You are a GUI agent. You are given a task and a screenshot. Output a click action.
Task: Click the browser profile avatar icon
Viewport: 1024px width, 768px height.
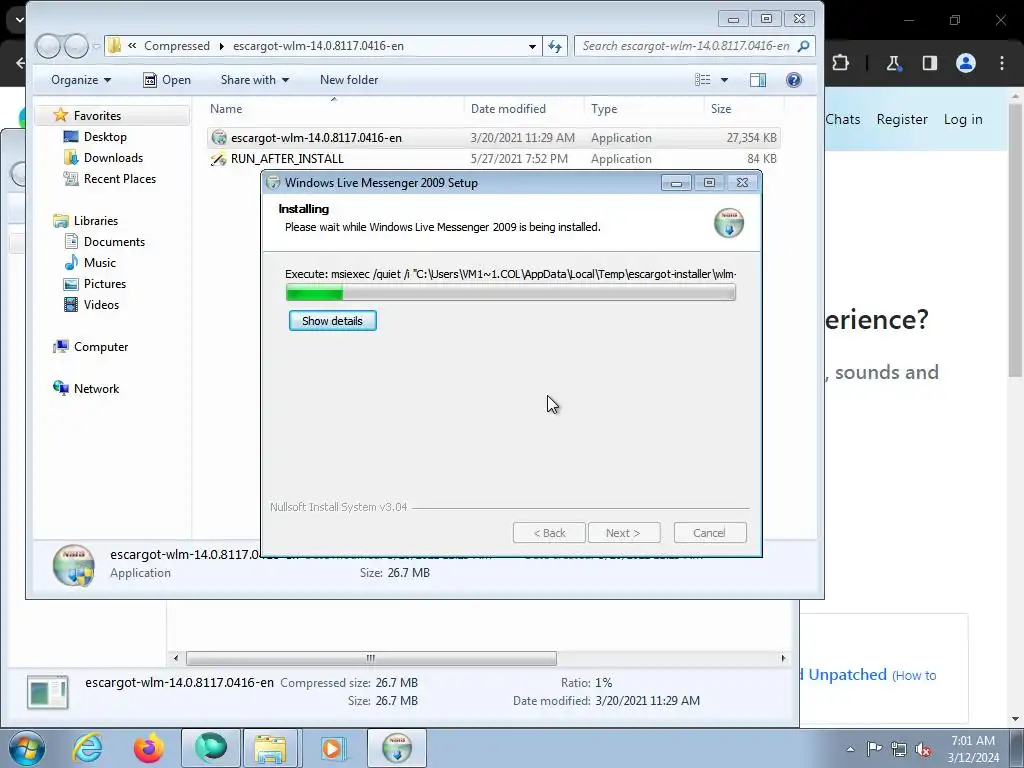tap(965, 63)
